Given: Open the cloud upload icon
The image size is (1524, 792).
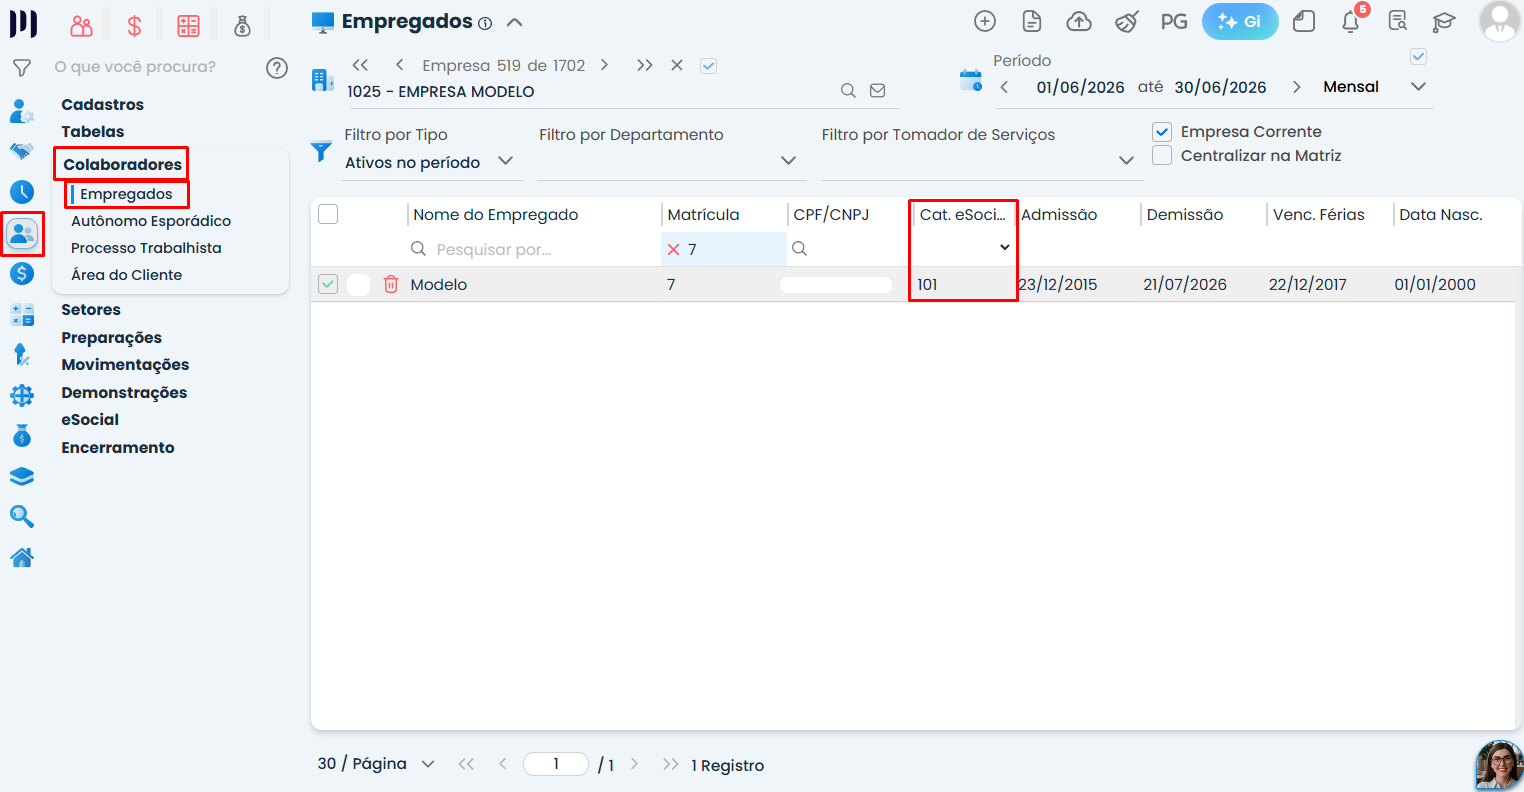Looking at the screenshot, I should point(1079,22).
